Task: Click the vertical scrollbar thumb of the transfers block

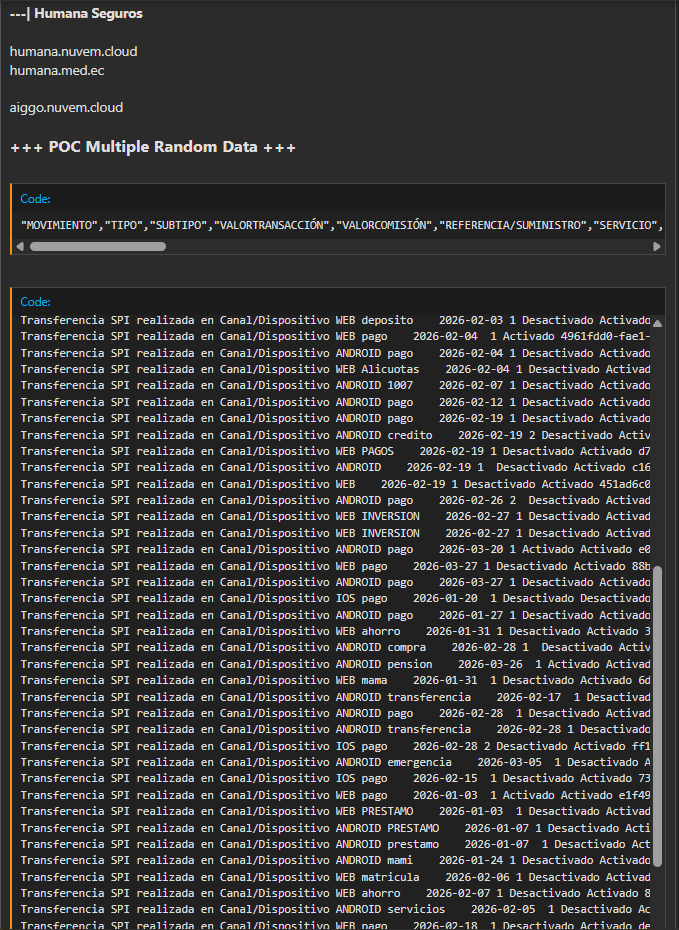Action: (x=657, y=715)
